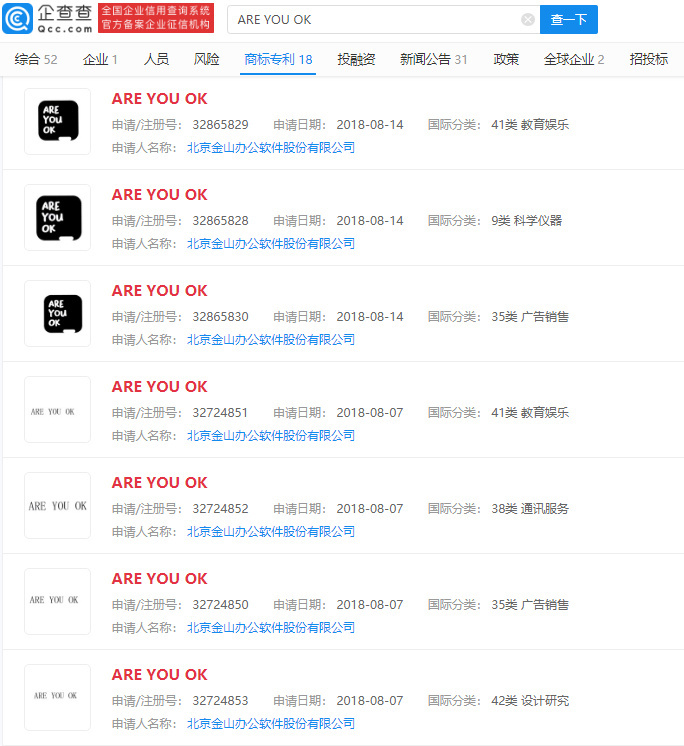Click 35类 广告销售 in row 32865830
Viewport: 684px width, 746px height.
[x=530, y=317]
